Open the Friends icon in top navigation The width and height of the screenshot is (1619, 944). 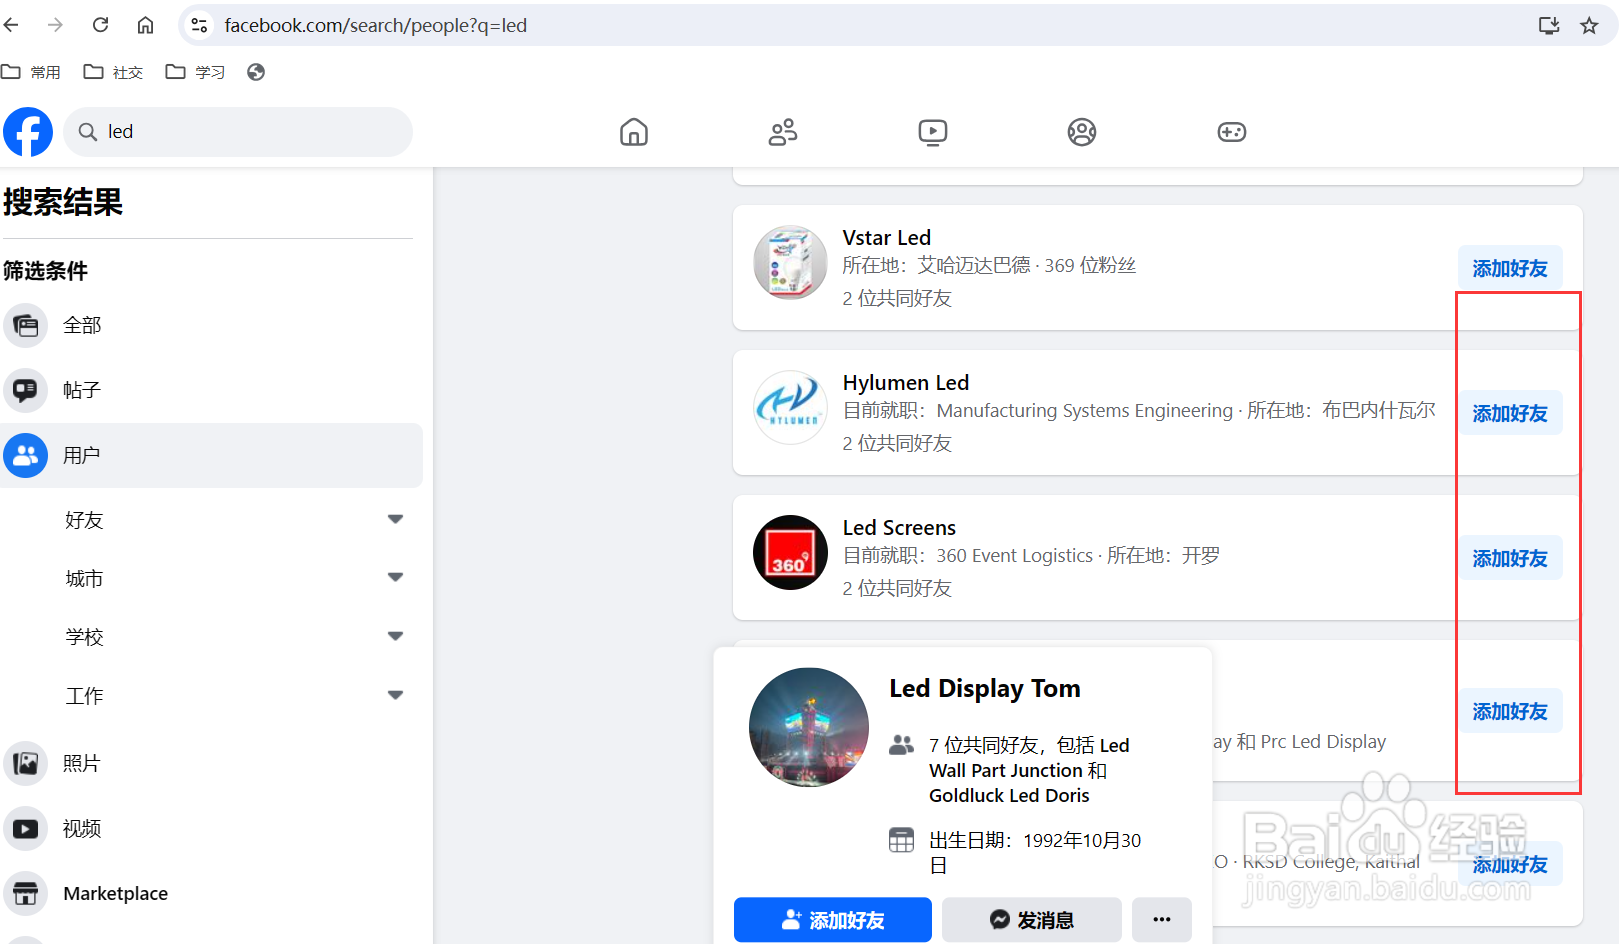(783, 131)
